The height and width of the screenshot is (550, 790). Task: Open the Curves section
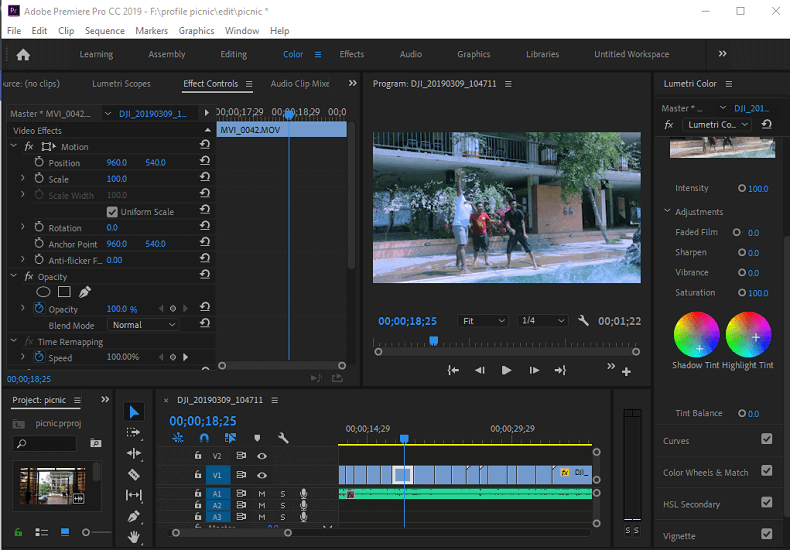pos(676,440)
